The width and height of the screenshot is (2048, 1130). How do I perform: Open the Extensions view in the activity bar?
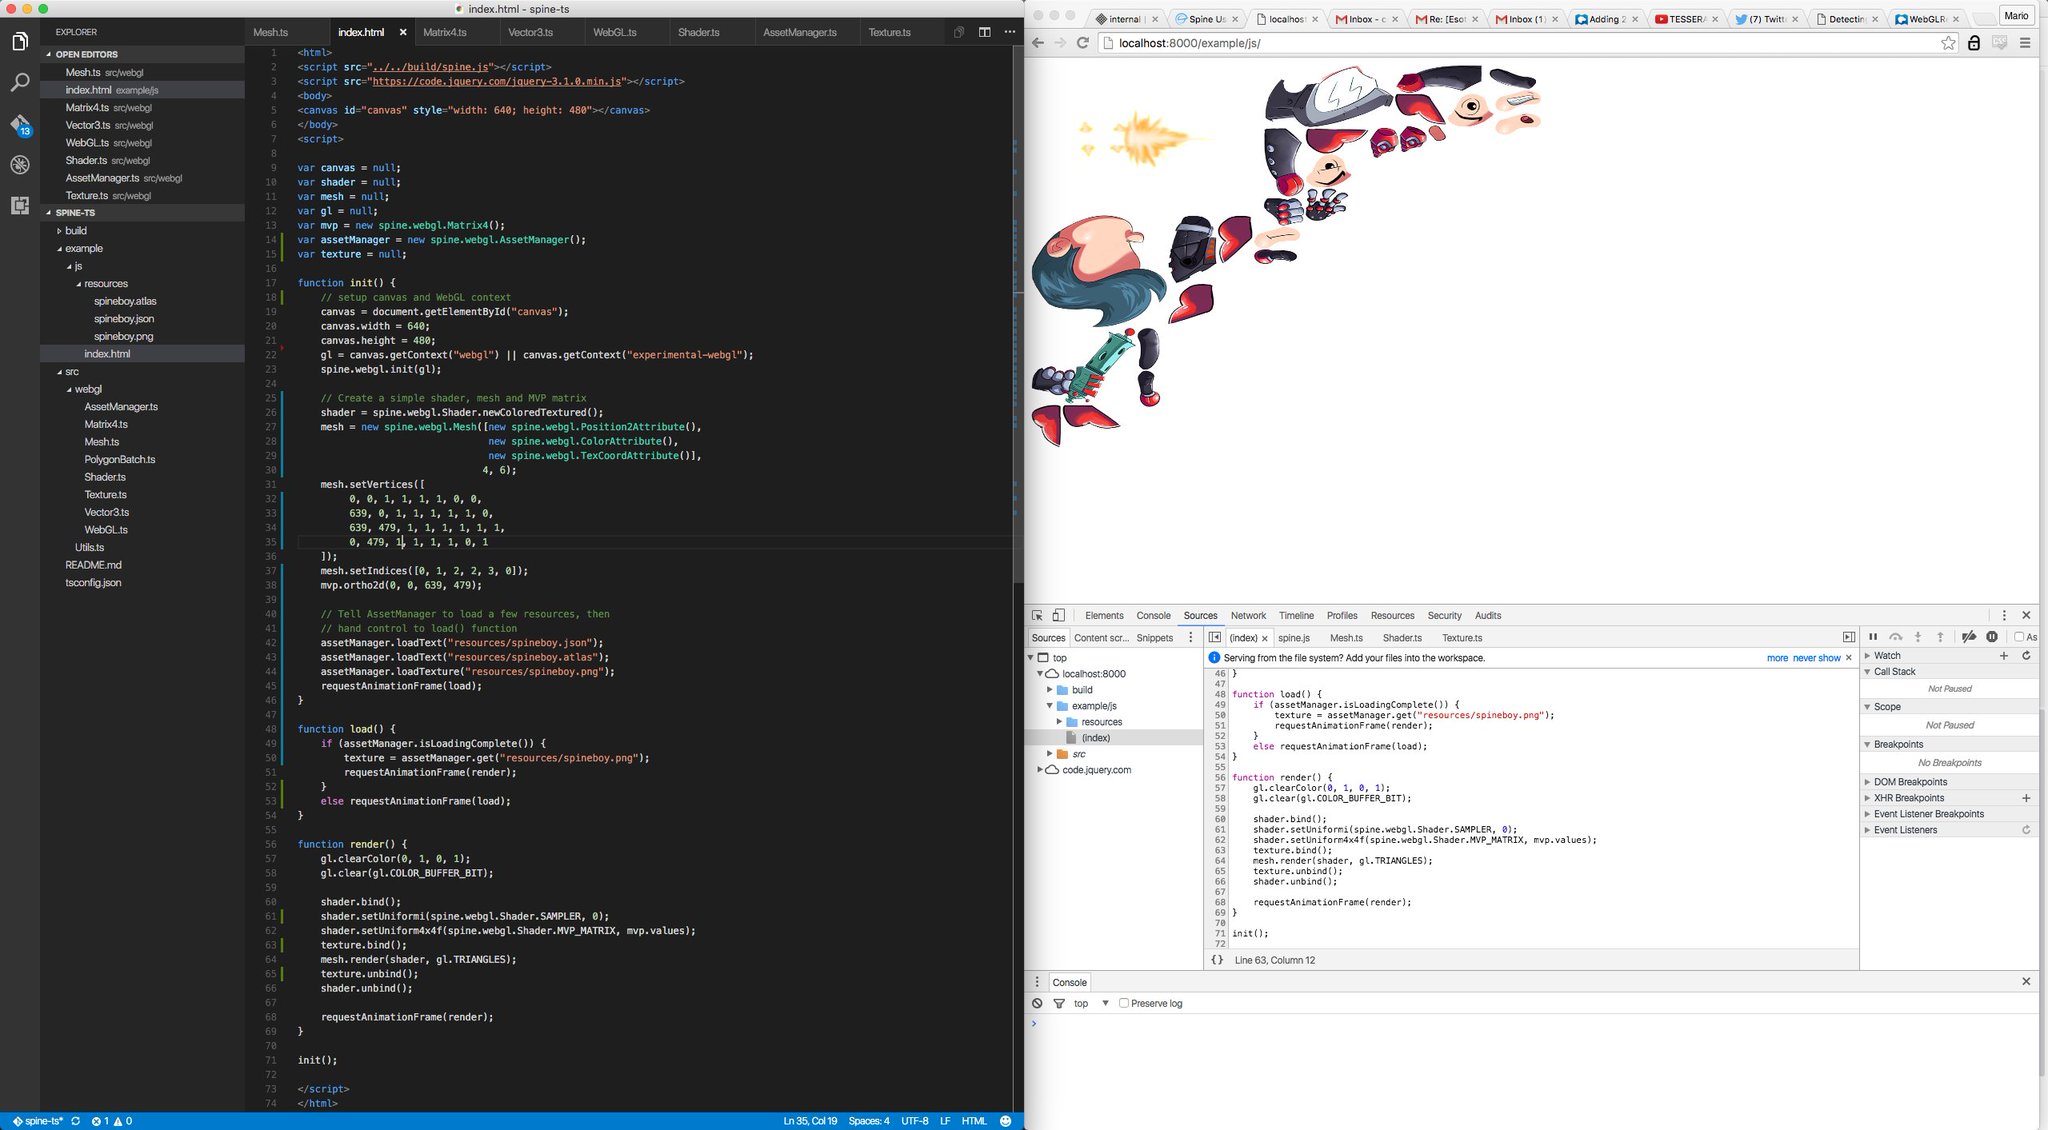point(20,206)
